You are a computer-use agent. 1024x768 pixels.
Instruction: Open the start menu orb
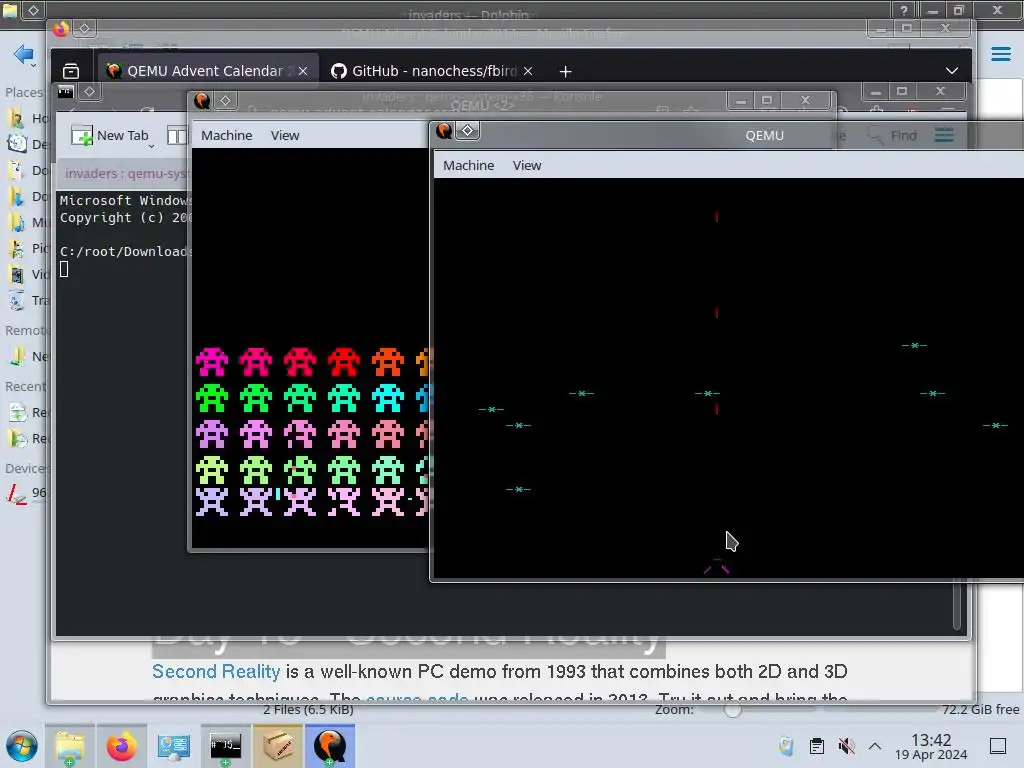click(x=22, y=746)
